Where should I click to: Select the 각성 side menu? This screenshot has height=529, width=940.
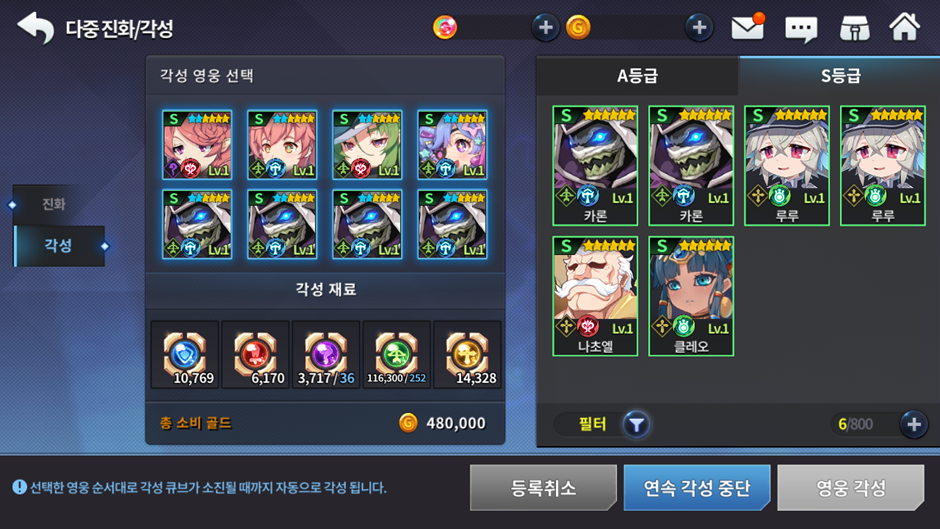[59, 246]
